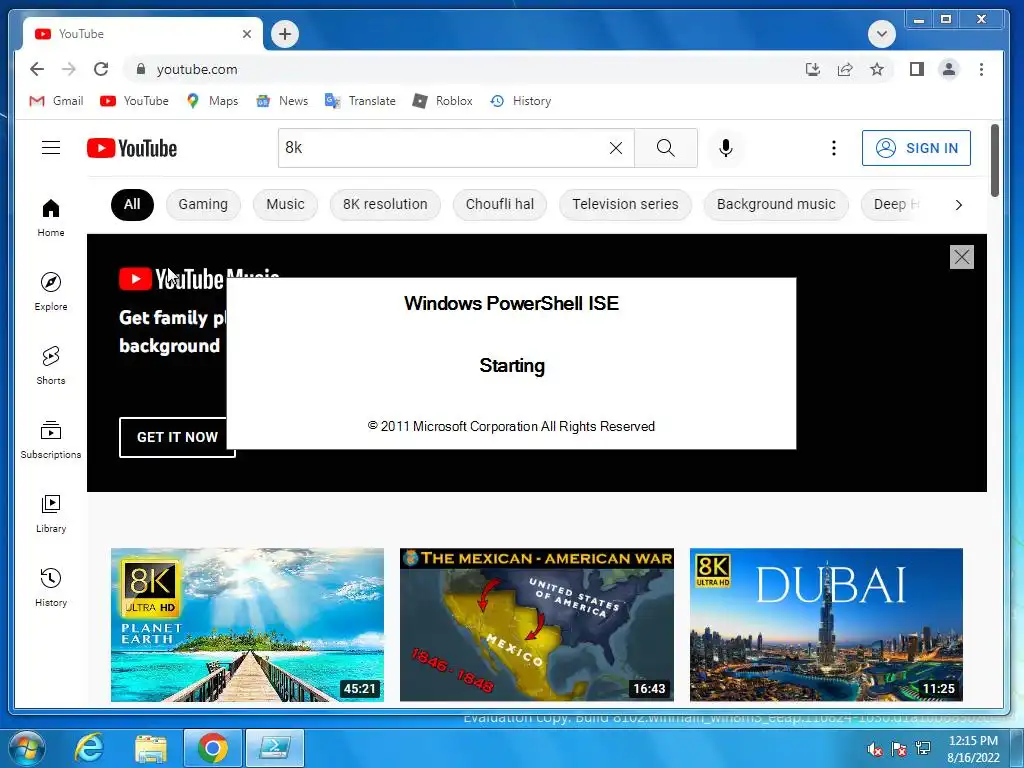This screenshot has height=768, width=1024.
Task: Open Maps bookmark
Action: point(212,101)
